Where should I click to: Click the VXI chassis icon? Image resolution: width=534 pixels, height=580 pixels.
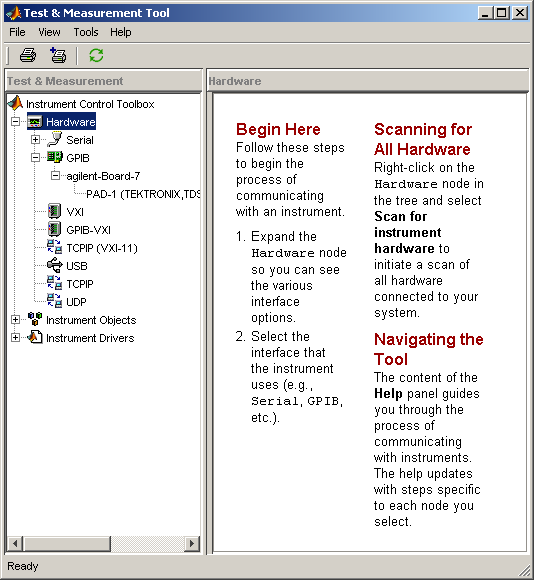[54, 211]
